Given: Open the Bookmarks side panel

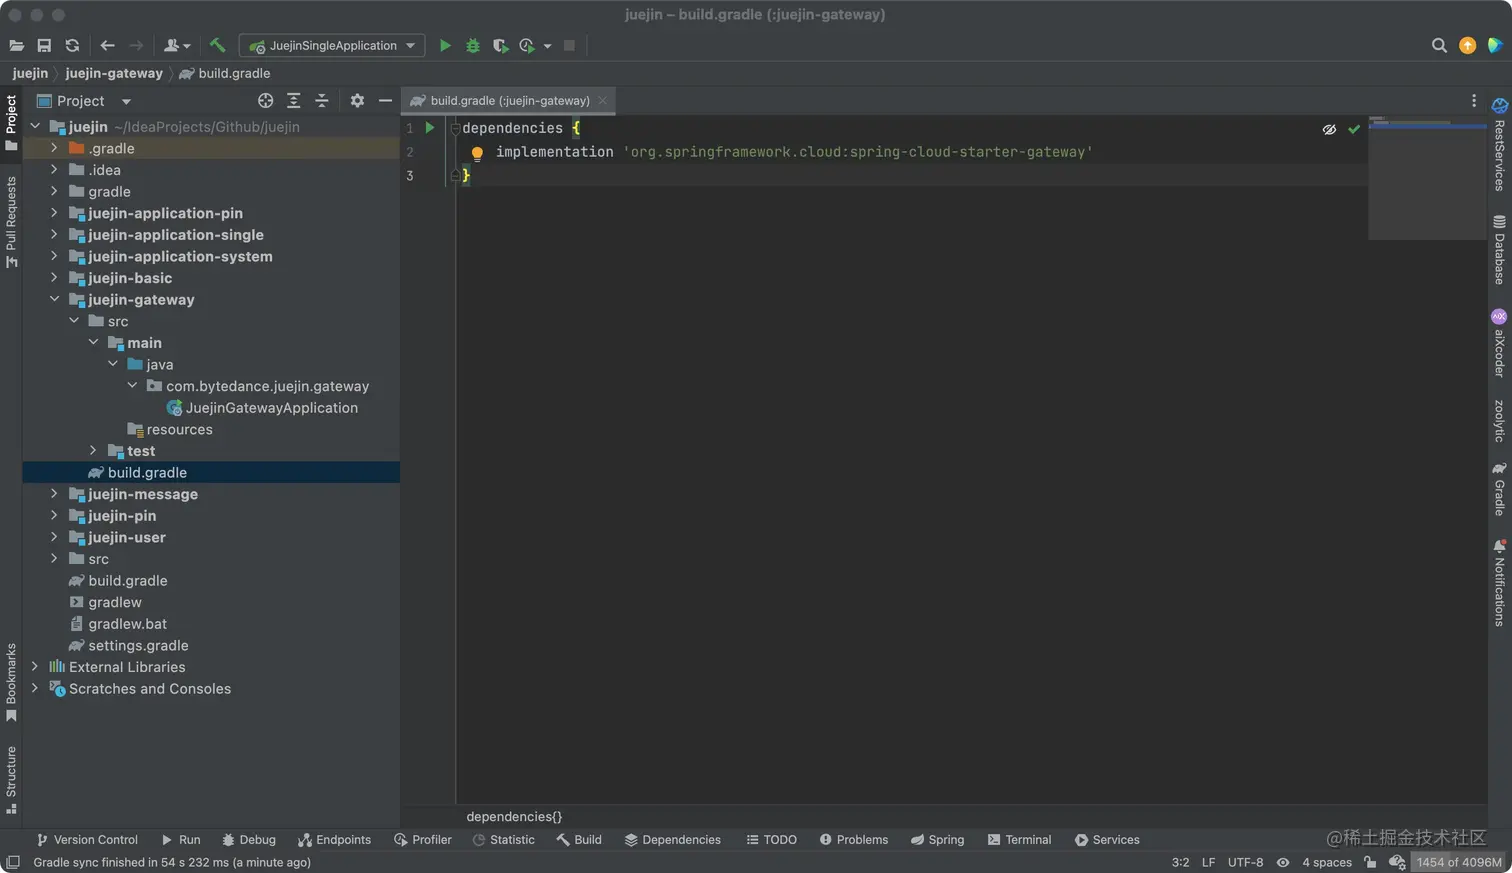Looking at the screenshot, I should (11, 682).
